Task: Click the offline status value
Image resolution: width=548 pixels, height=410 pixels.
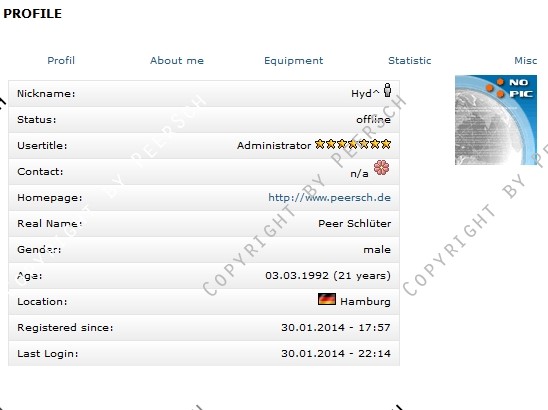Action: (373, 120)
